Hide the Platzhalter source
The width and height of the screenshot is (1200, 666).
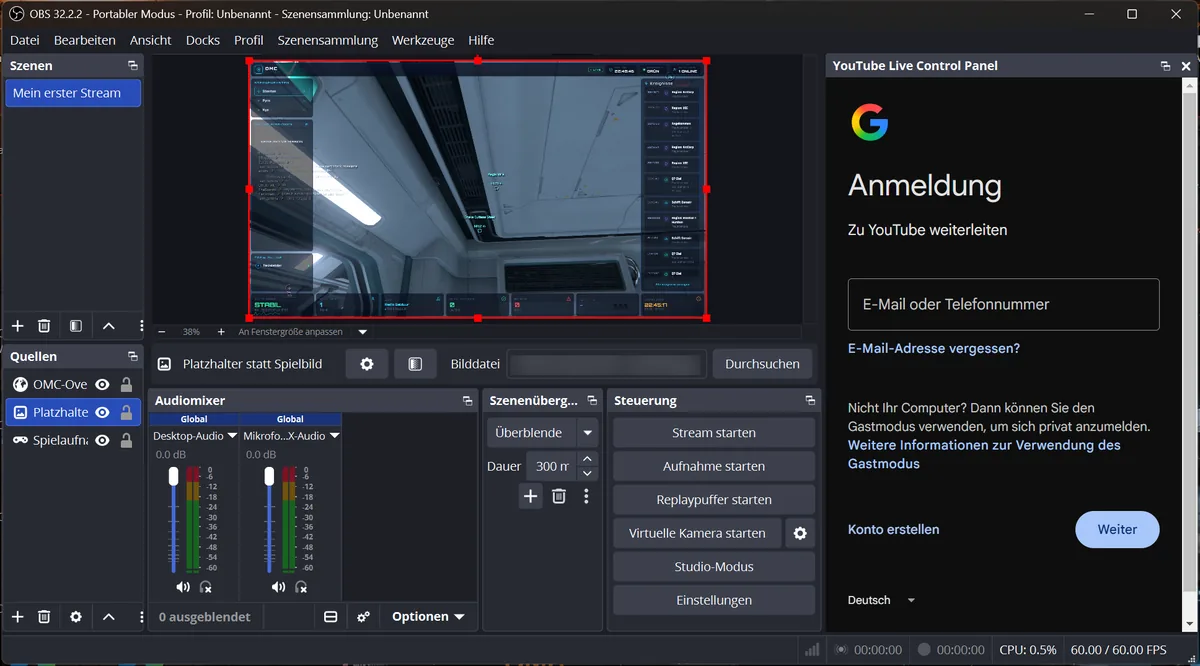coord(102,412)
